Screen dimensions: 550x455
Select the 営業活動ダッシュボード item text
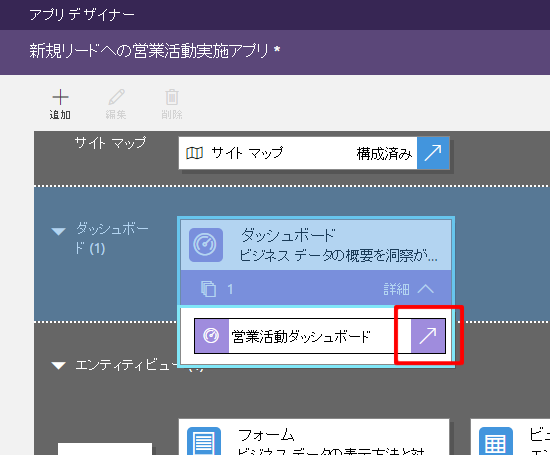click(301, 336)
